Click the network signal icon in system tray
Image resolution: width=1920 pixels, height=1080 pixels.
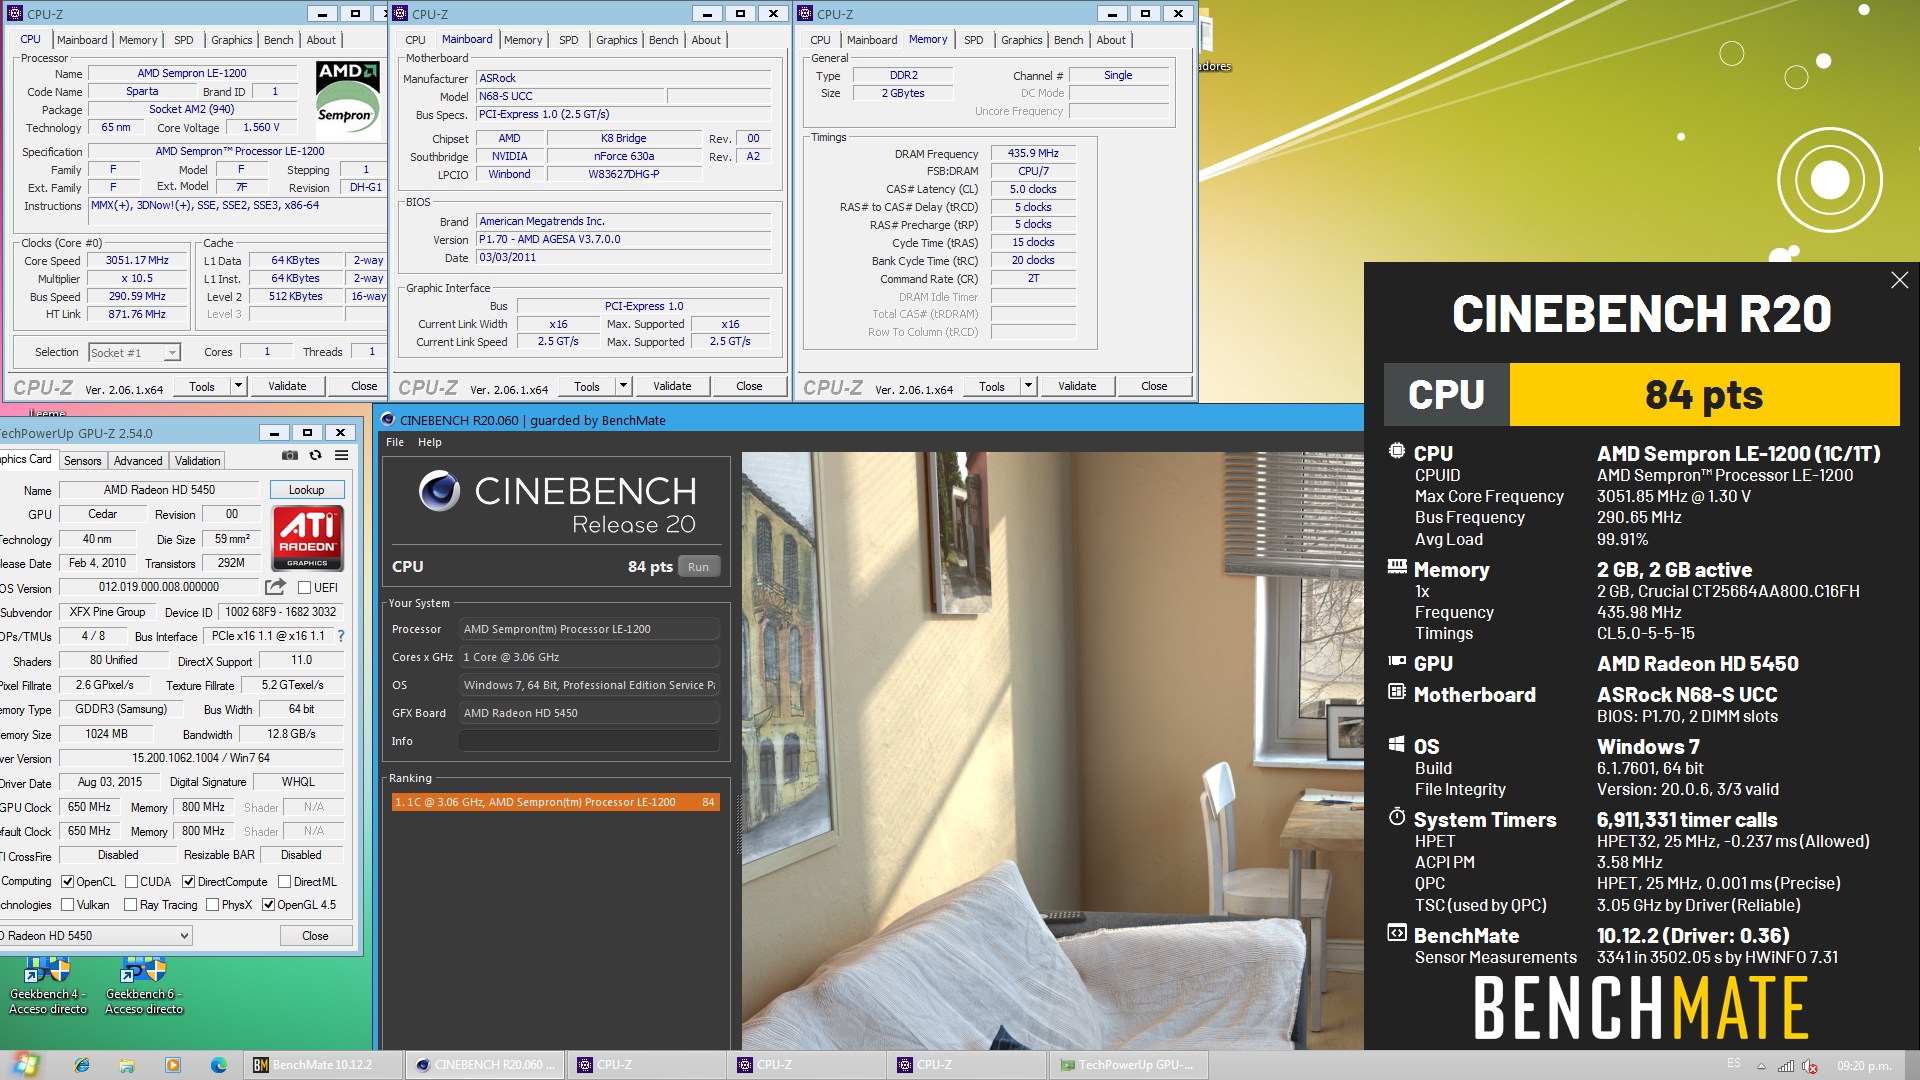(x=1786, y=1066)
